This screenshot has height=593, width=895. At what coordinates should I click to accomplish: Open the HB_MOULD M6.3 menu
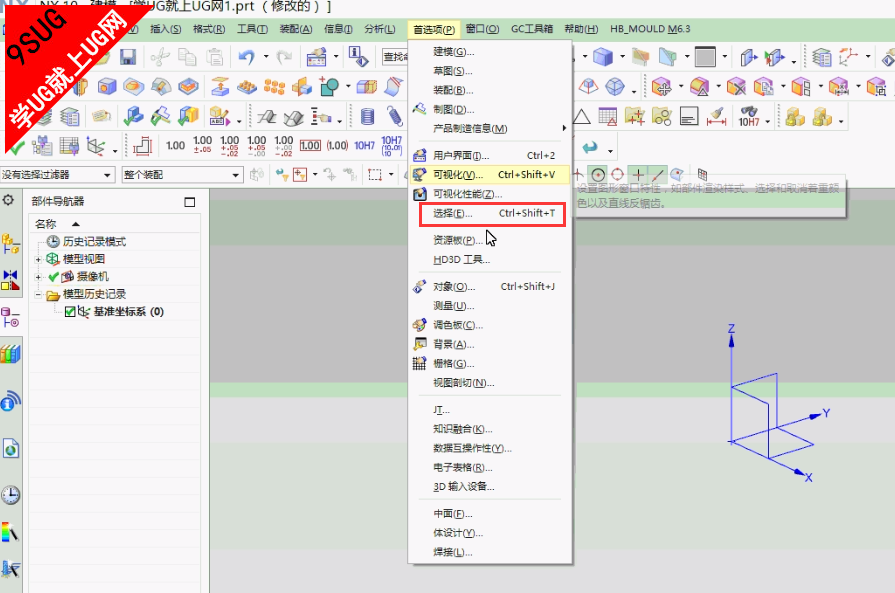click(650, 29)
